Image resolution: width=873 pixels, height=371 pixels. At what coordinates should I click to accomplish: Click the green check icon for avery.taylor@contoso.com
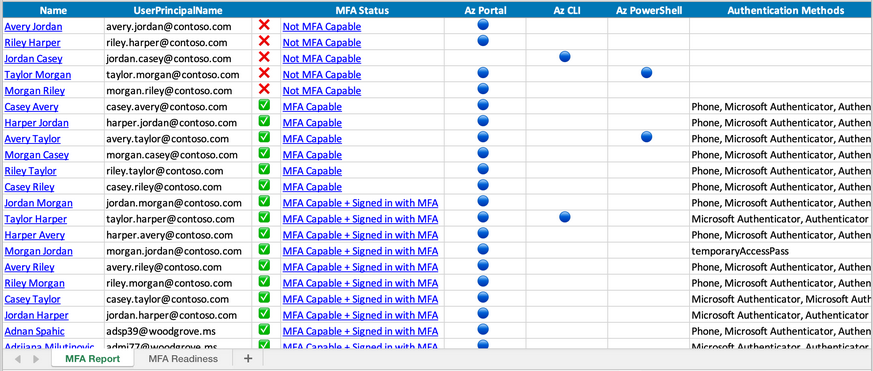click(264, 137)
